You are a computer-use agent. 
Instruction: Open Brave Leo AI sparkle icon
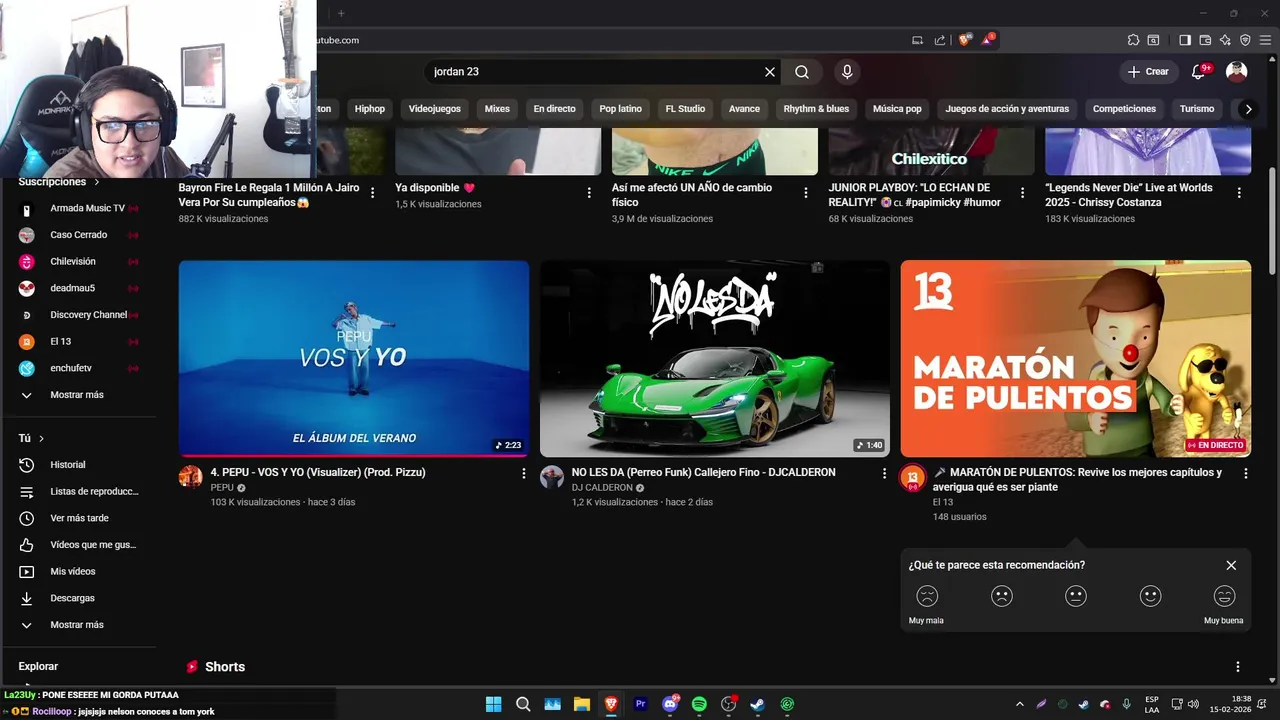click(x=1225, y=40)
